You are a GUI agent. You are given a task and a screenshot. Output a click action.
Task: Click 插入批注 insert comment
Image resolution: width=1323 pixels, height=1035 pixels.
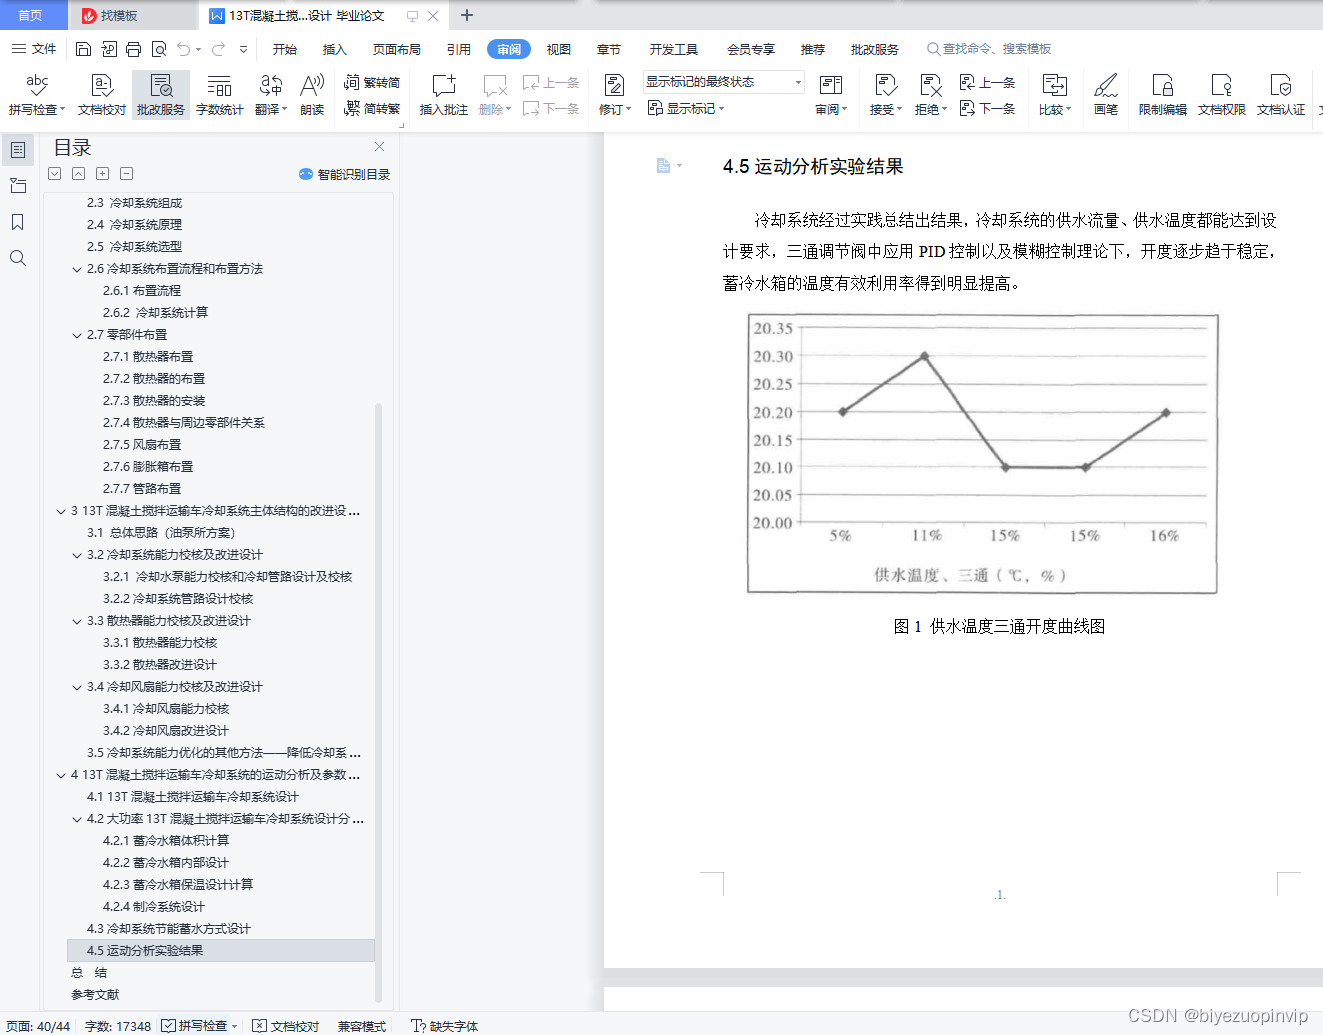point(443,95)
